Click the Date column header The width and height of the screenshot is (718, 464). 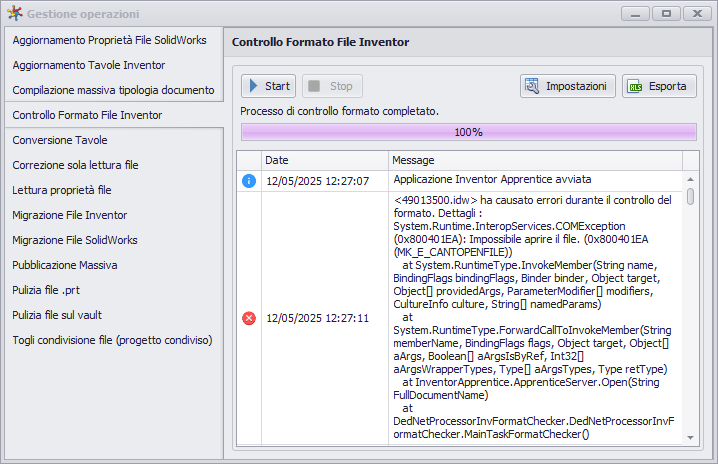(325, 160)
